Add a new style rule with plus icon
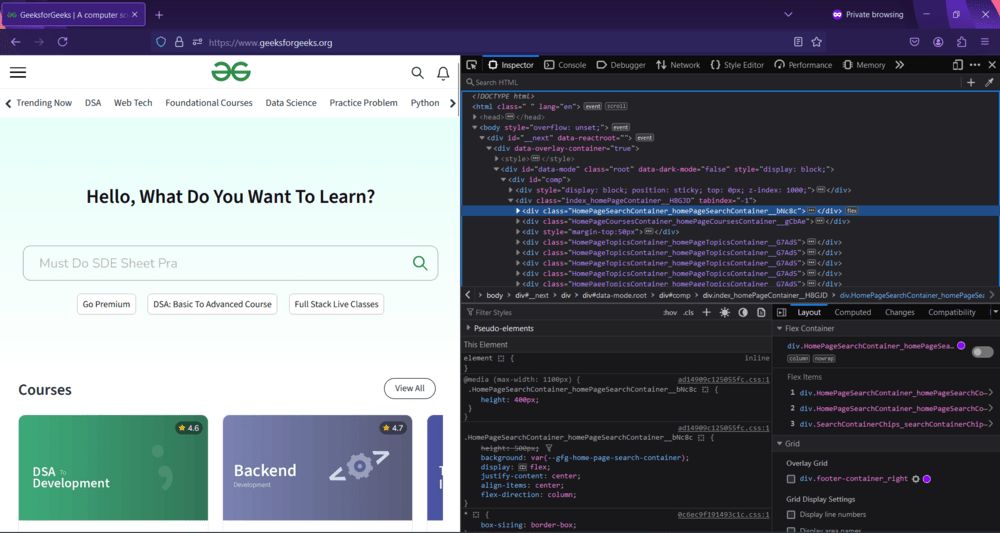 tap(706, 312)
